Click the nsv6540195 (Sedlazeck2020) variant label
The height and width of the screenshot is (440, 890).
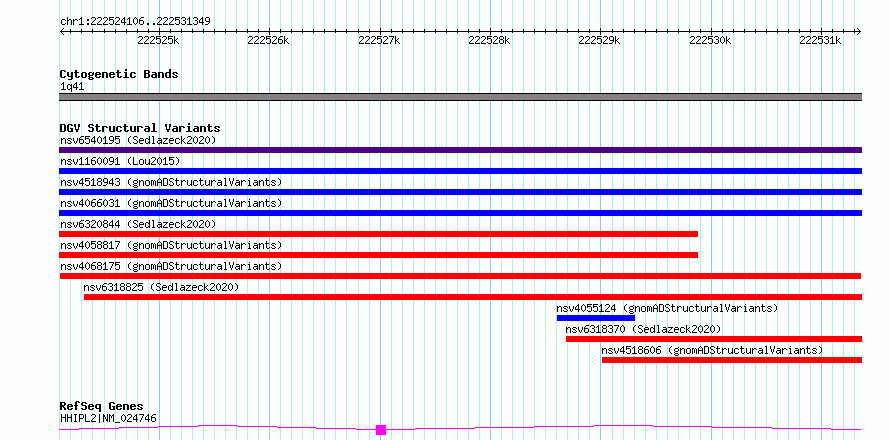(x=138, y=140)
